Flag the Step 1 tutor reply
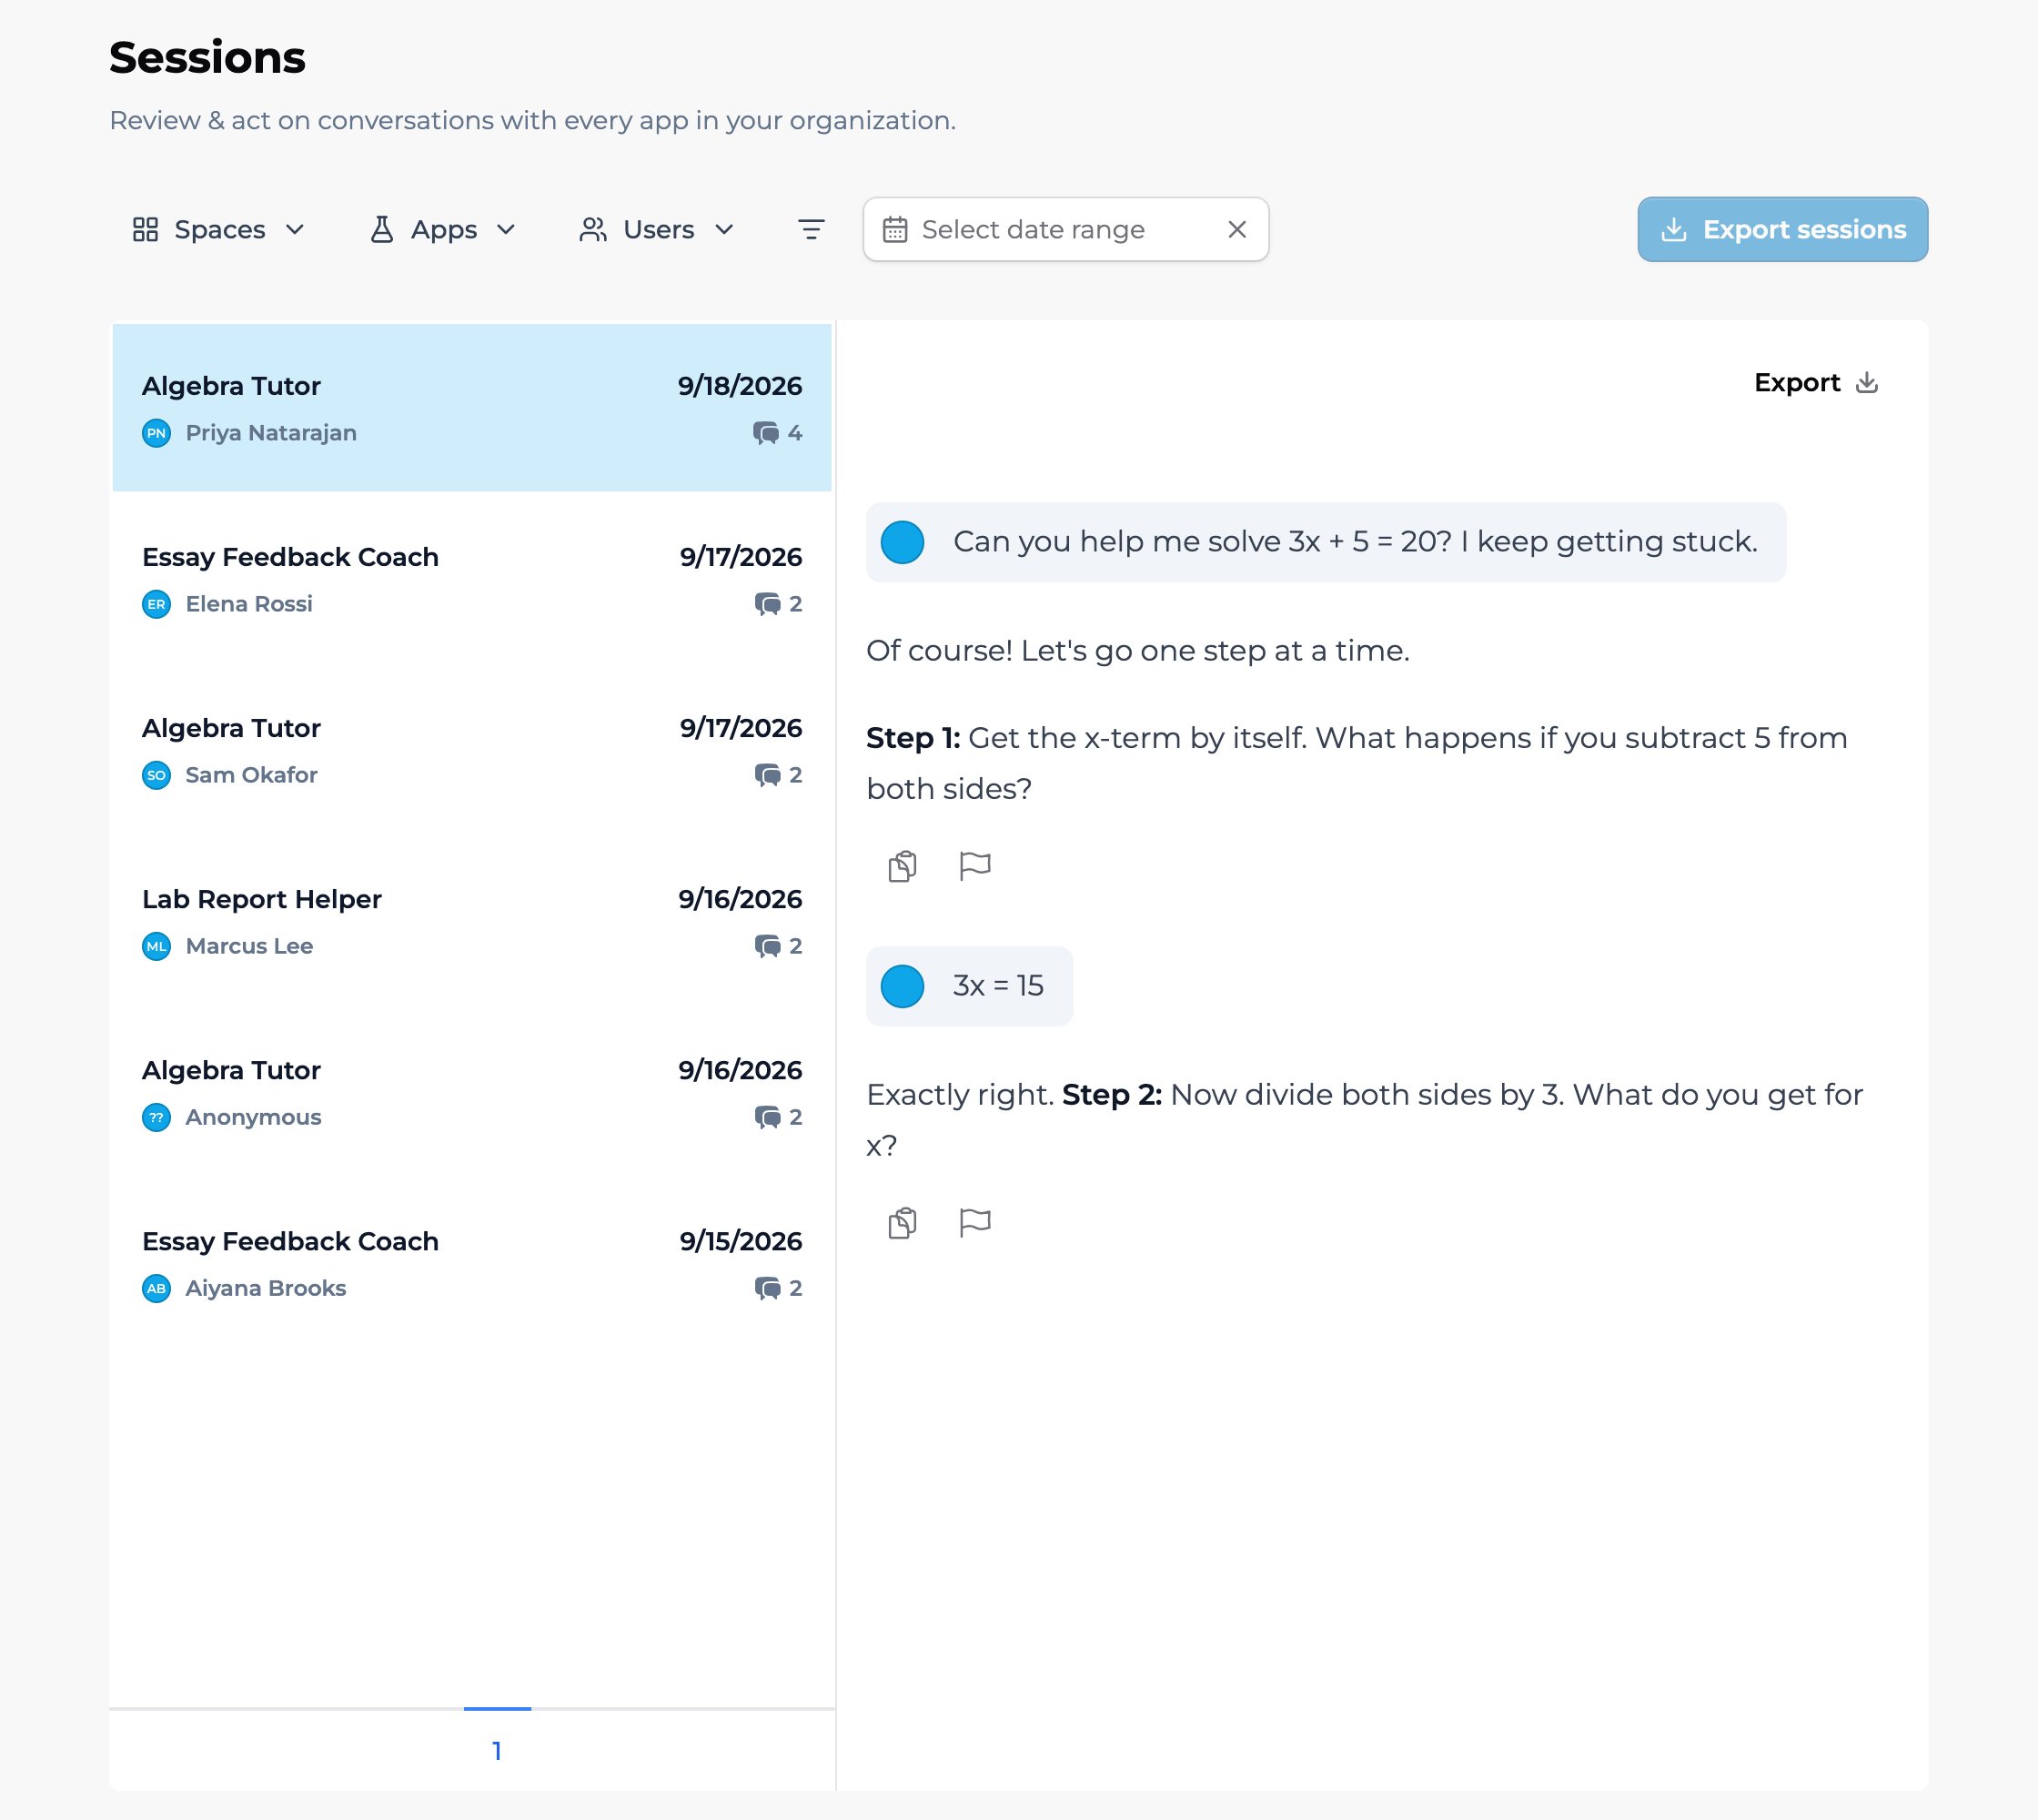 point(974,865)
